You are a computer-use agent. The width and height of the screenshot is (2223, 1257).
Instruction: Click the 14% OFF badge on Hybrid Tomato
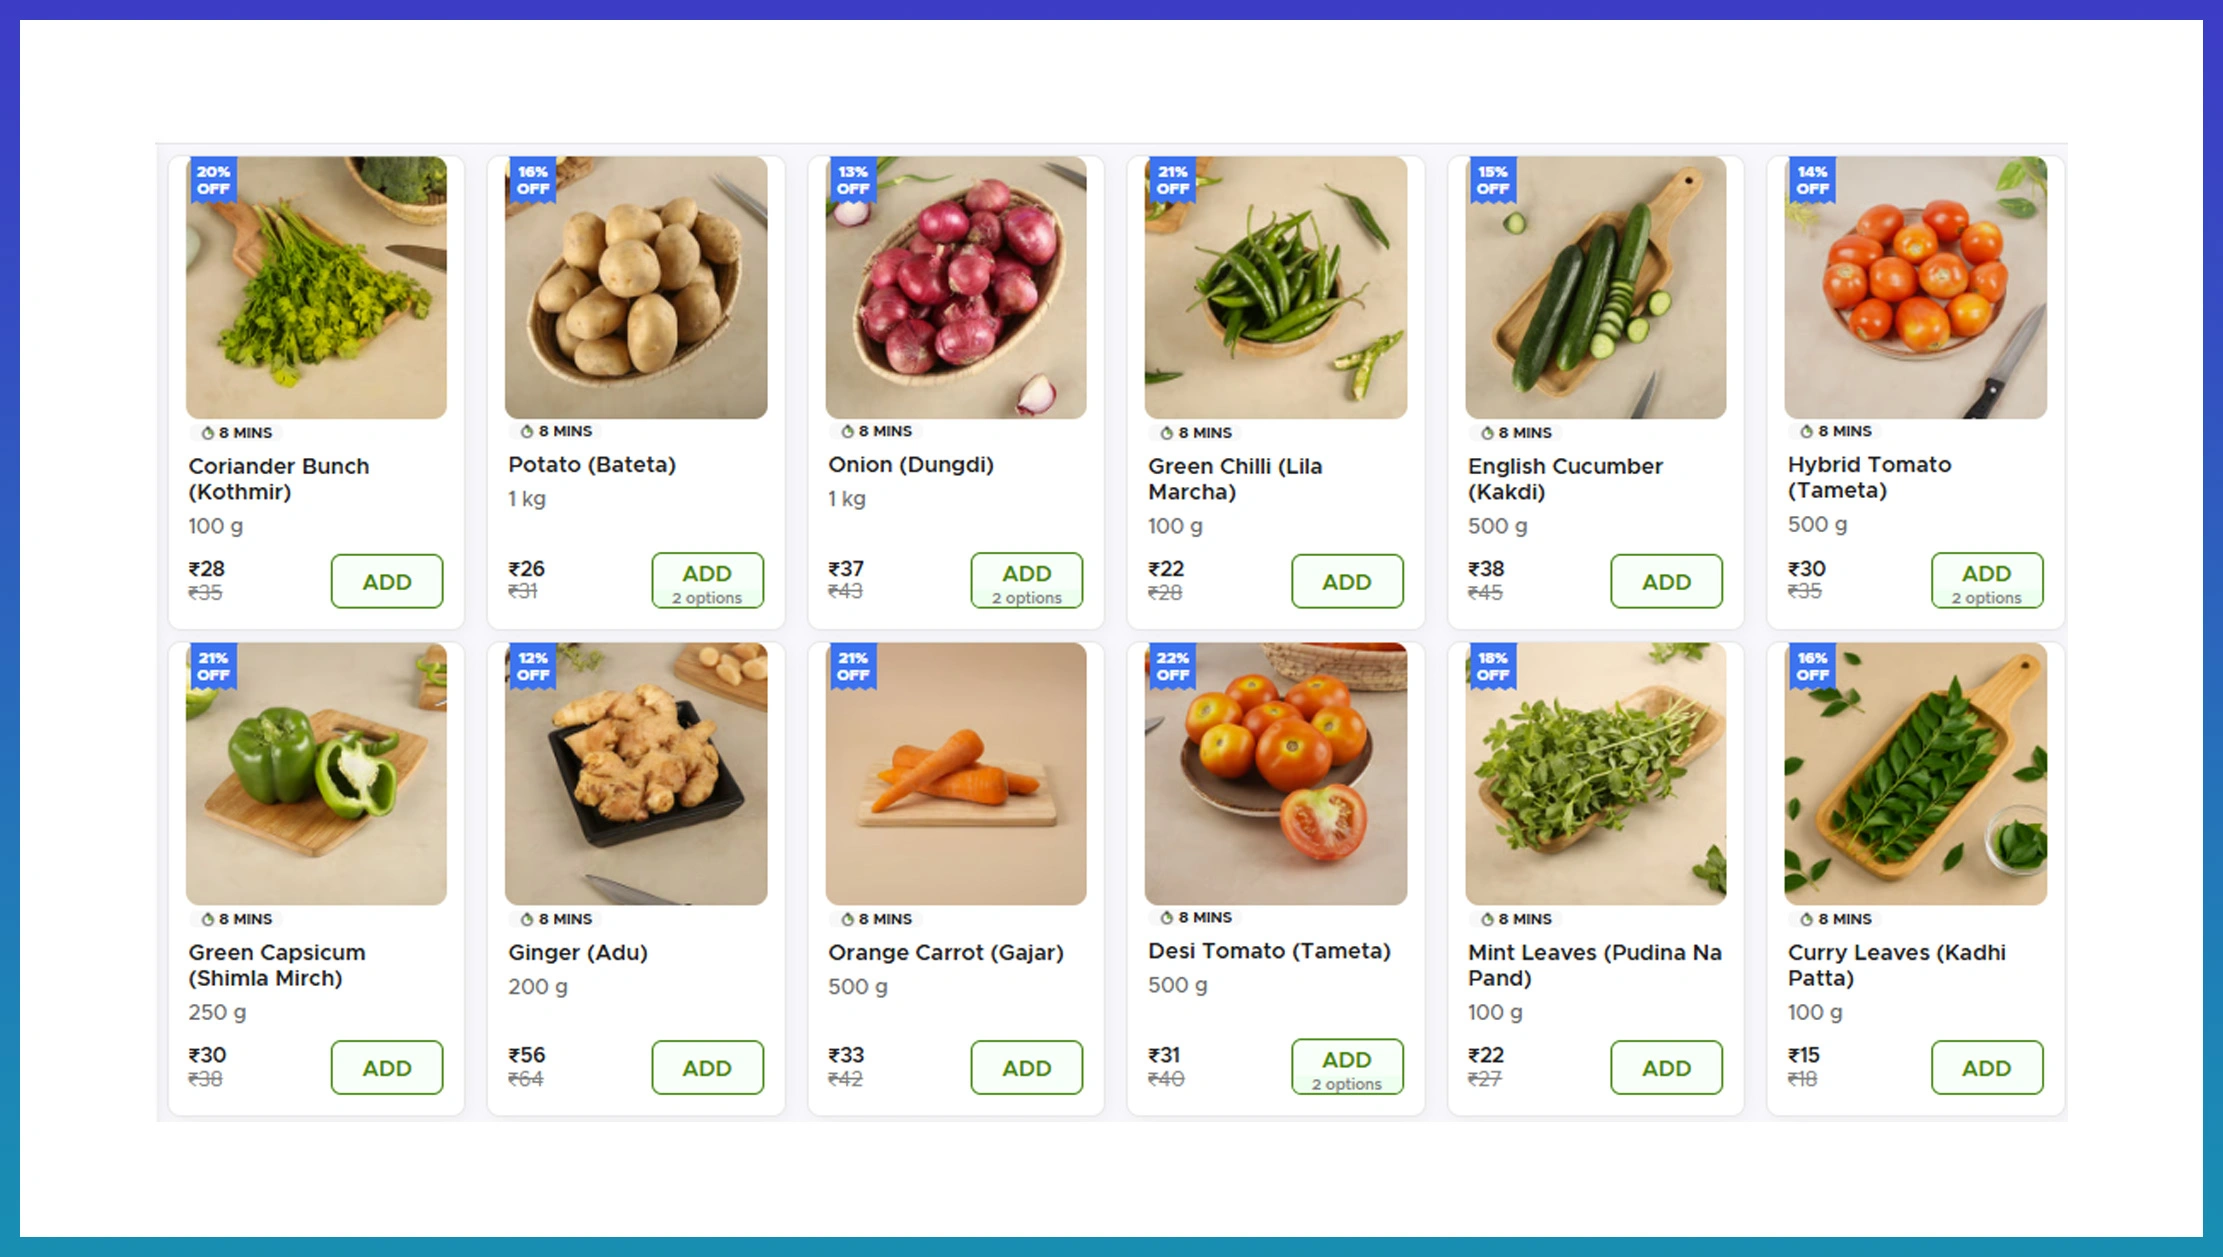[1812, 180]
